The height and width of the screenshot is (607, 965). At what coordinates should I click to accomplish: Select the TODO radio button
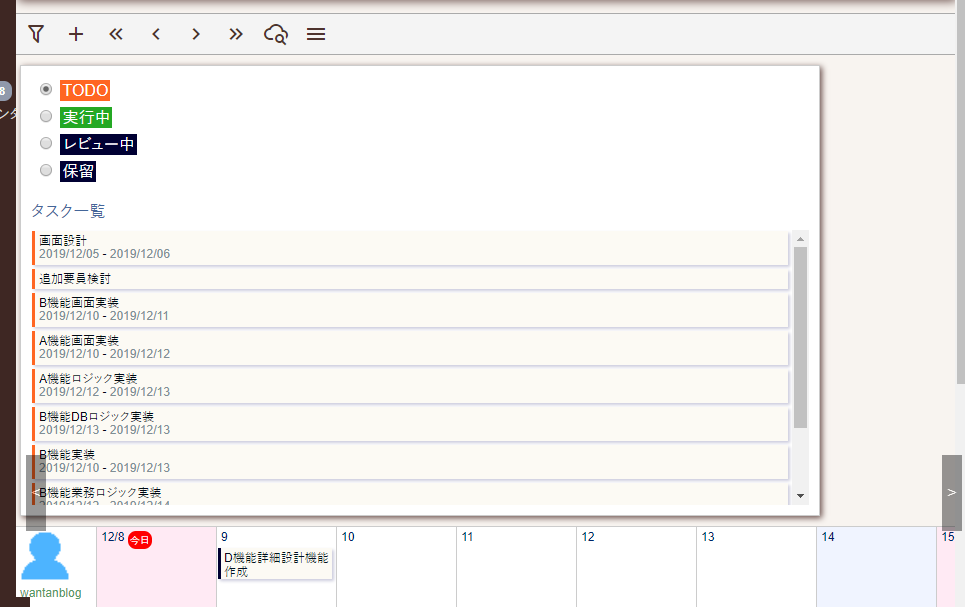(46, 89)
